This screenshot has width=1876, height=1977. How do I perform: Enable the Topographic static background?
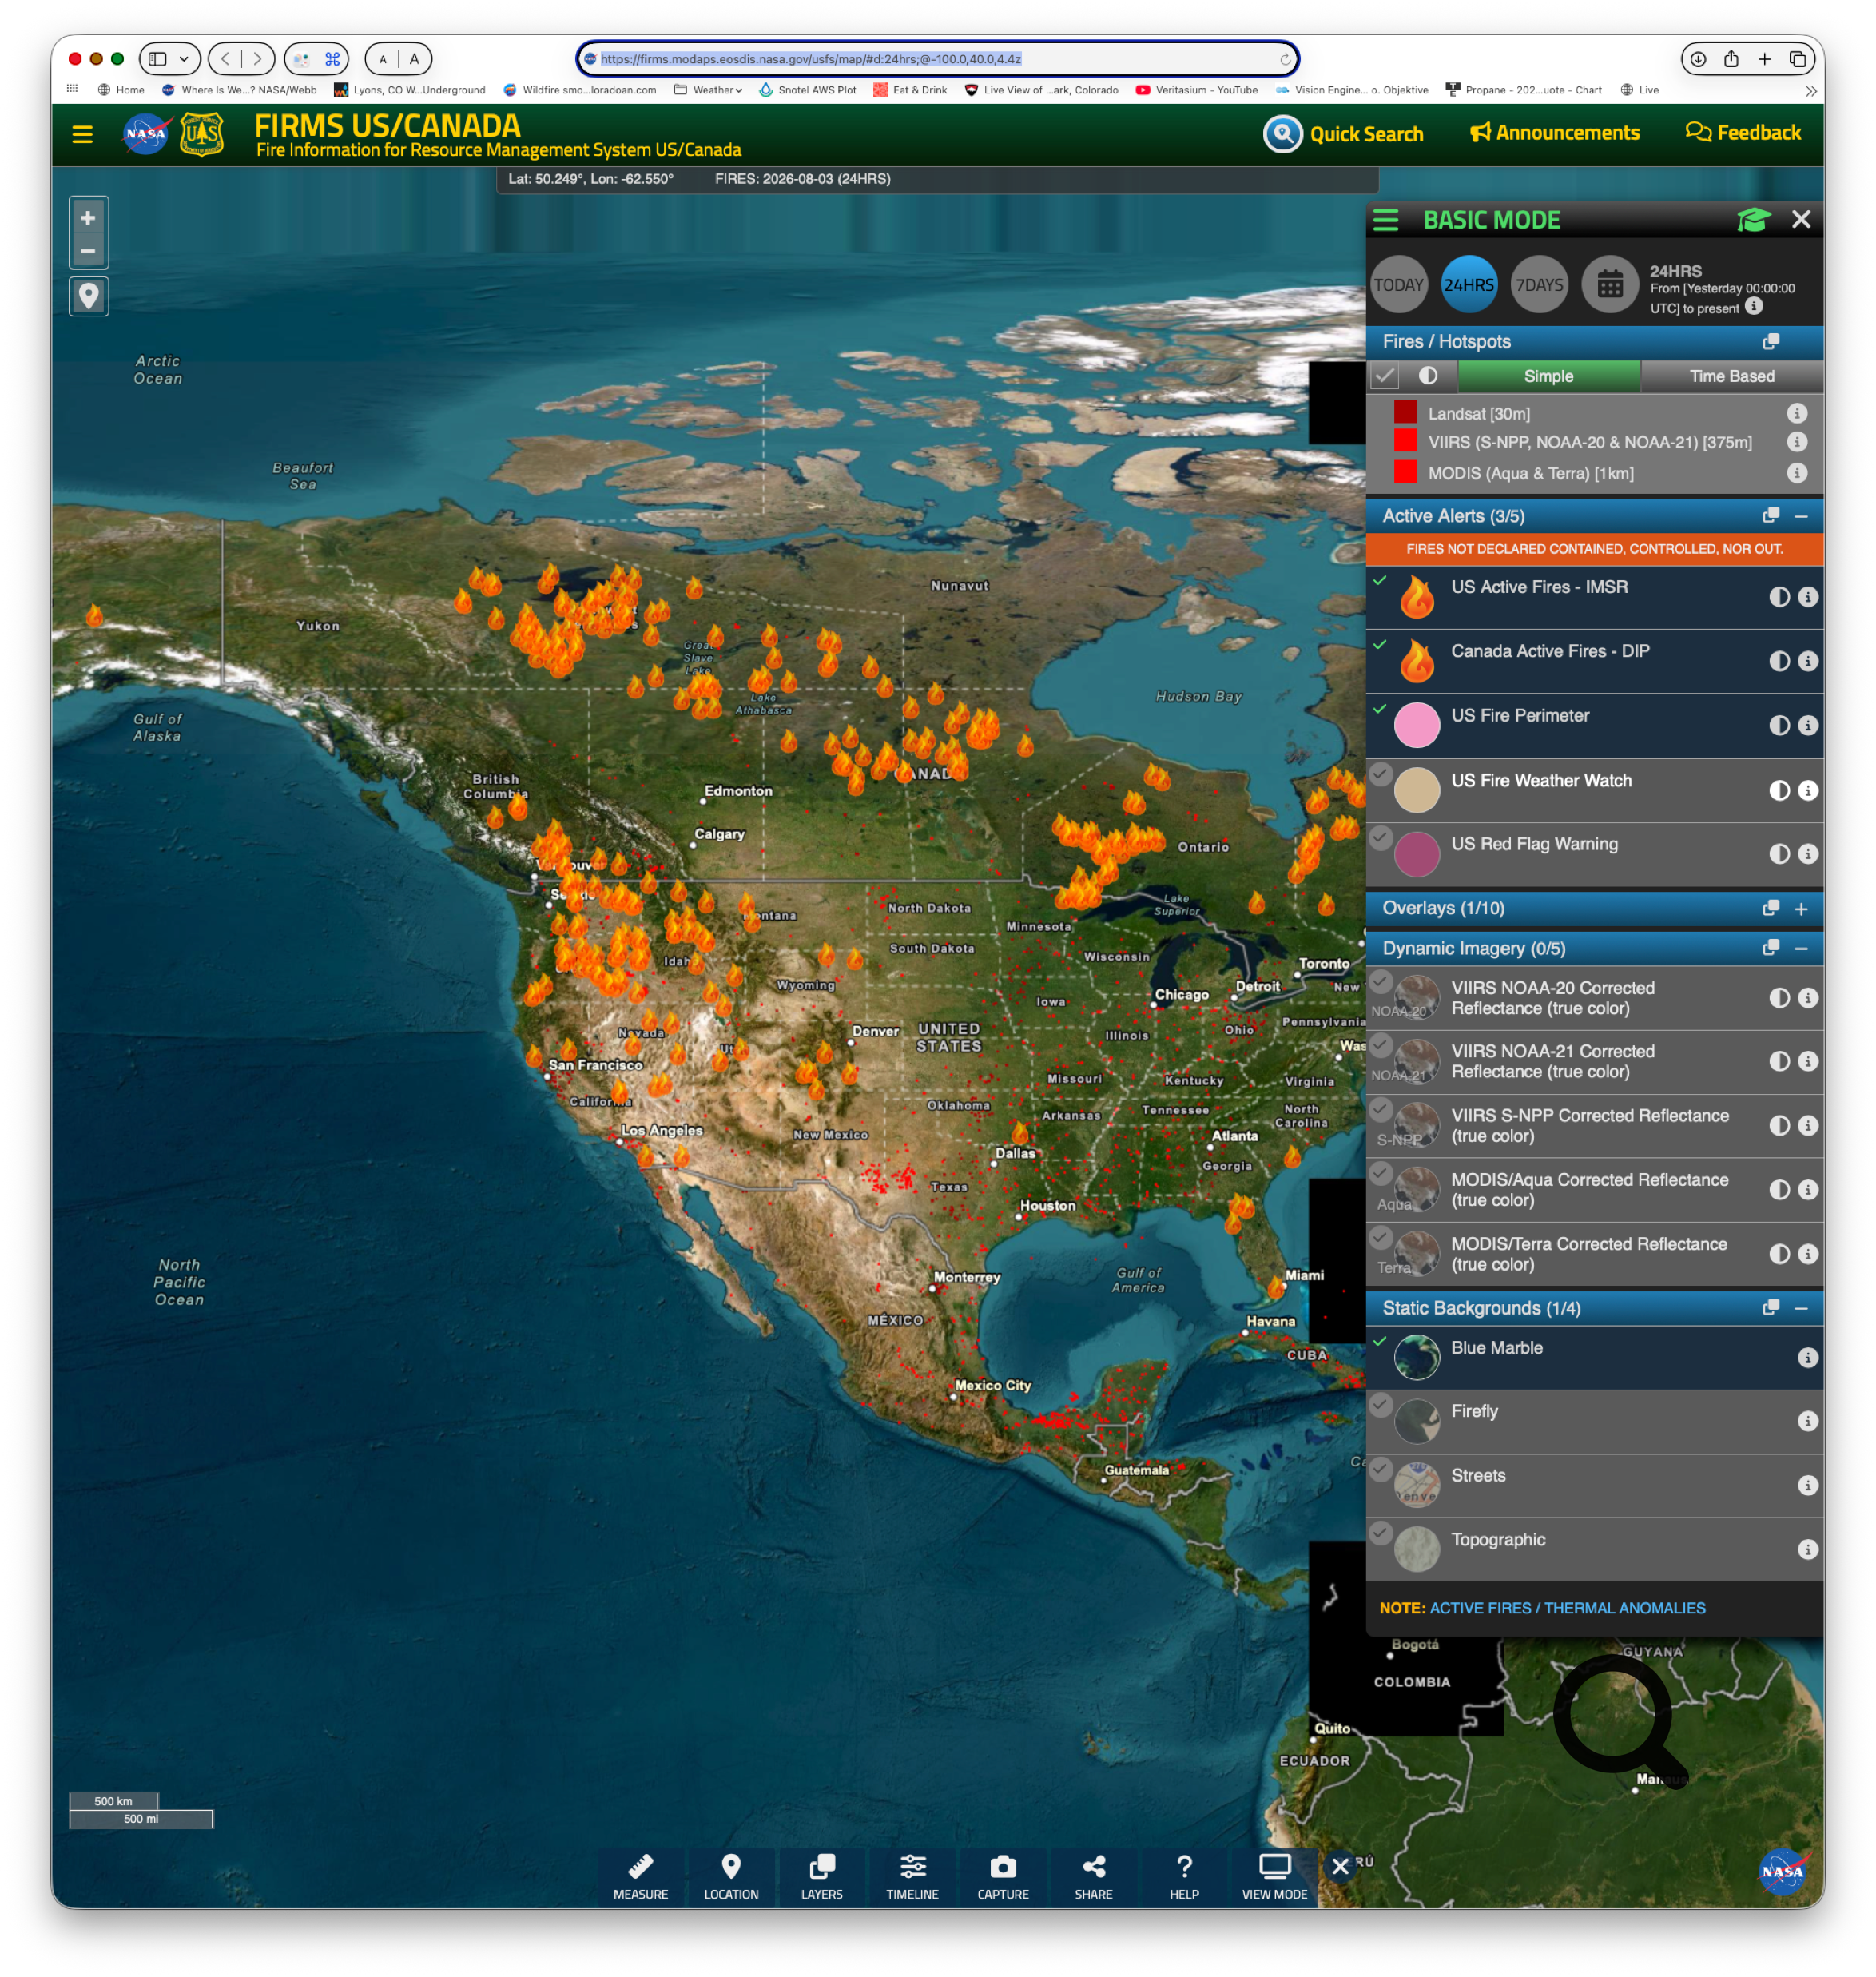coord(1380,1533)
